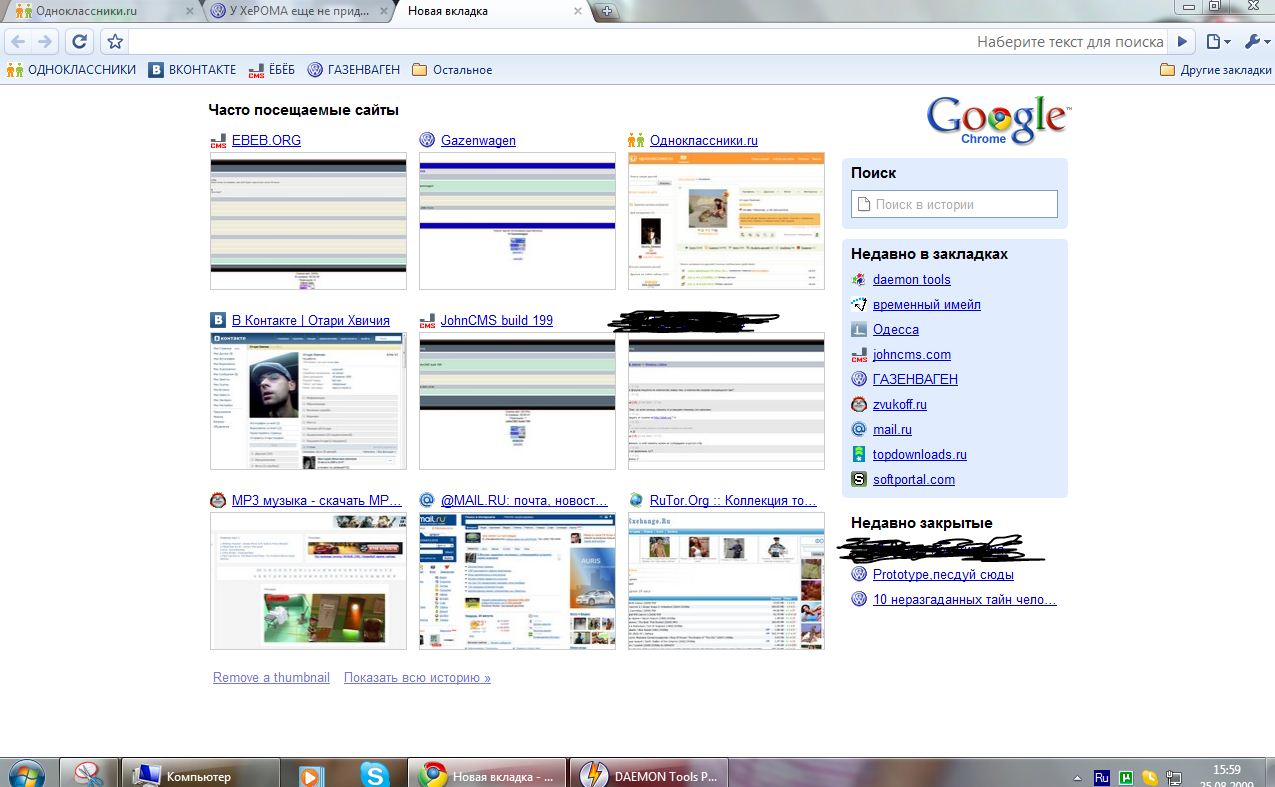The width and height of the screenshot is (1275, 787).
Task: Click the Ru language indicator in the tray
Action: 1102,777
